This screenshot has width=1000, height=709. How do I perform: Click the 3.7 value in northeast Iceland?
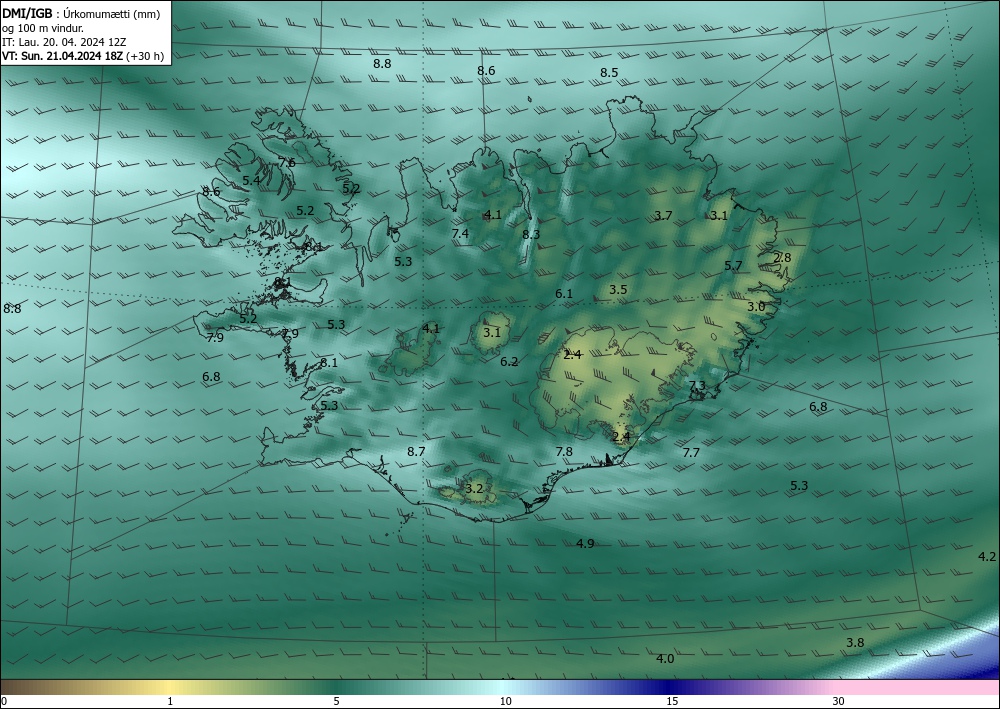(663, 216)
